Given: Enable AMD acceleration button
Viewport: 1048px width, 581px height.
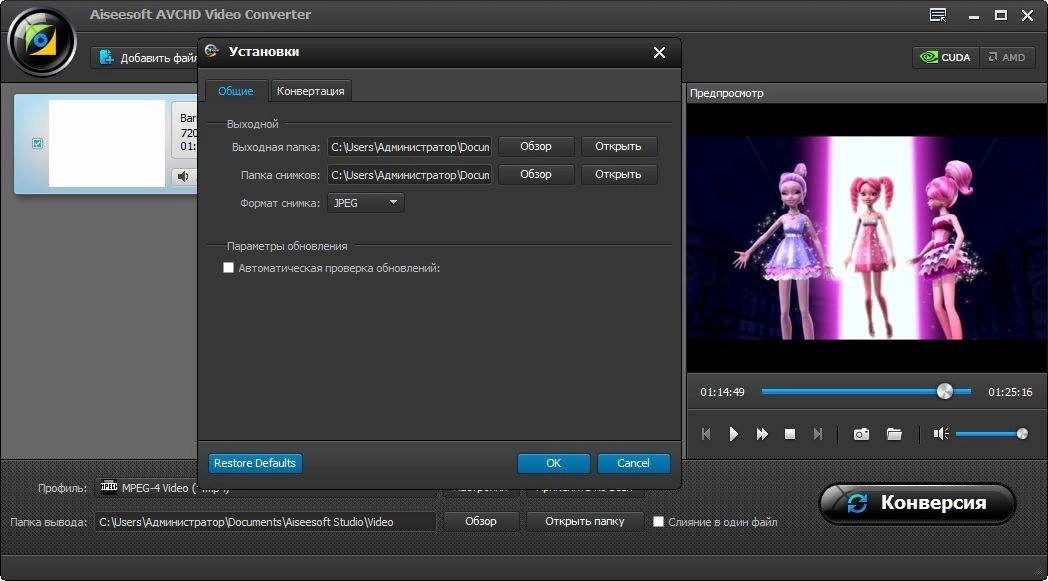Looking at the screenshot, I should 1007,57.
